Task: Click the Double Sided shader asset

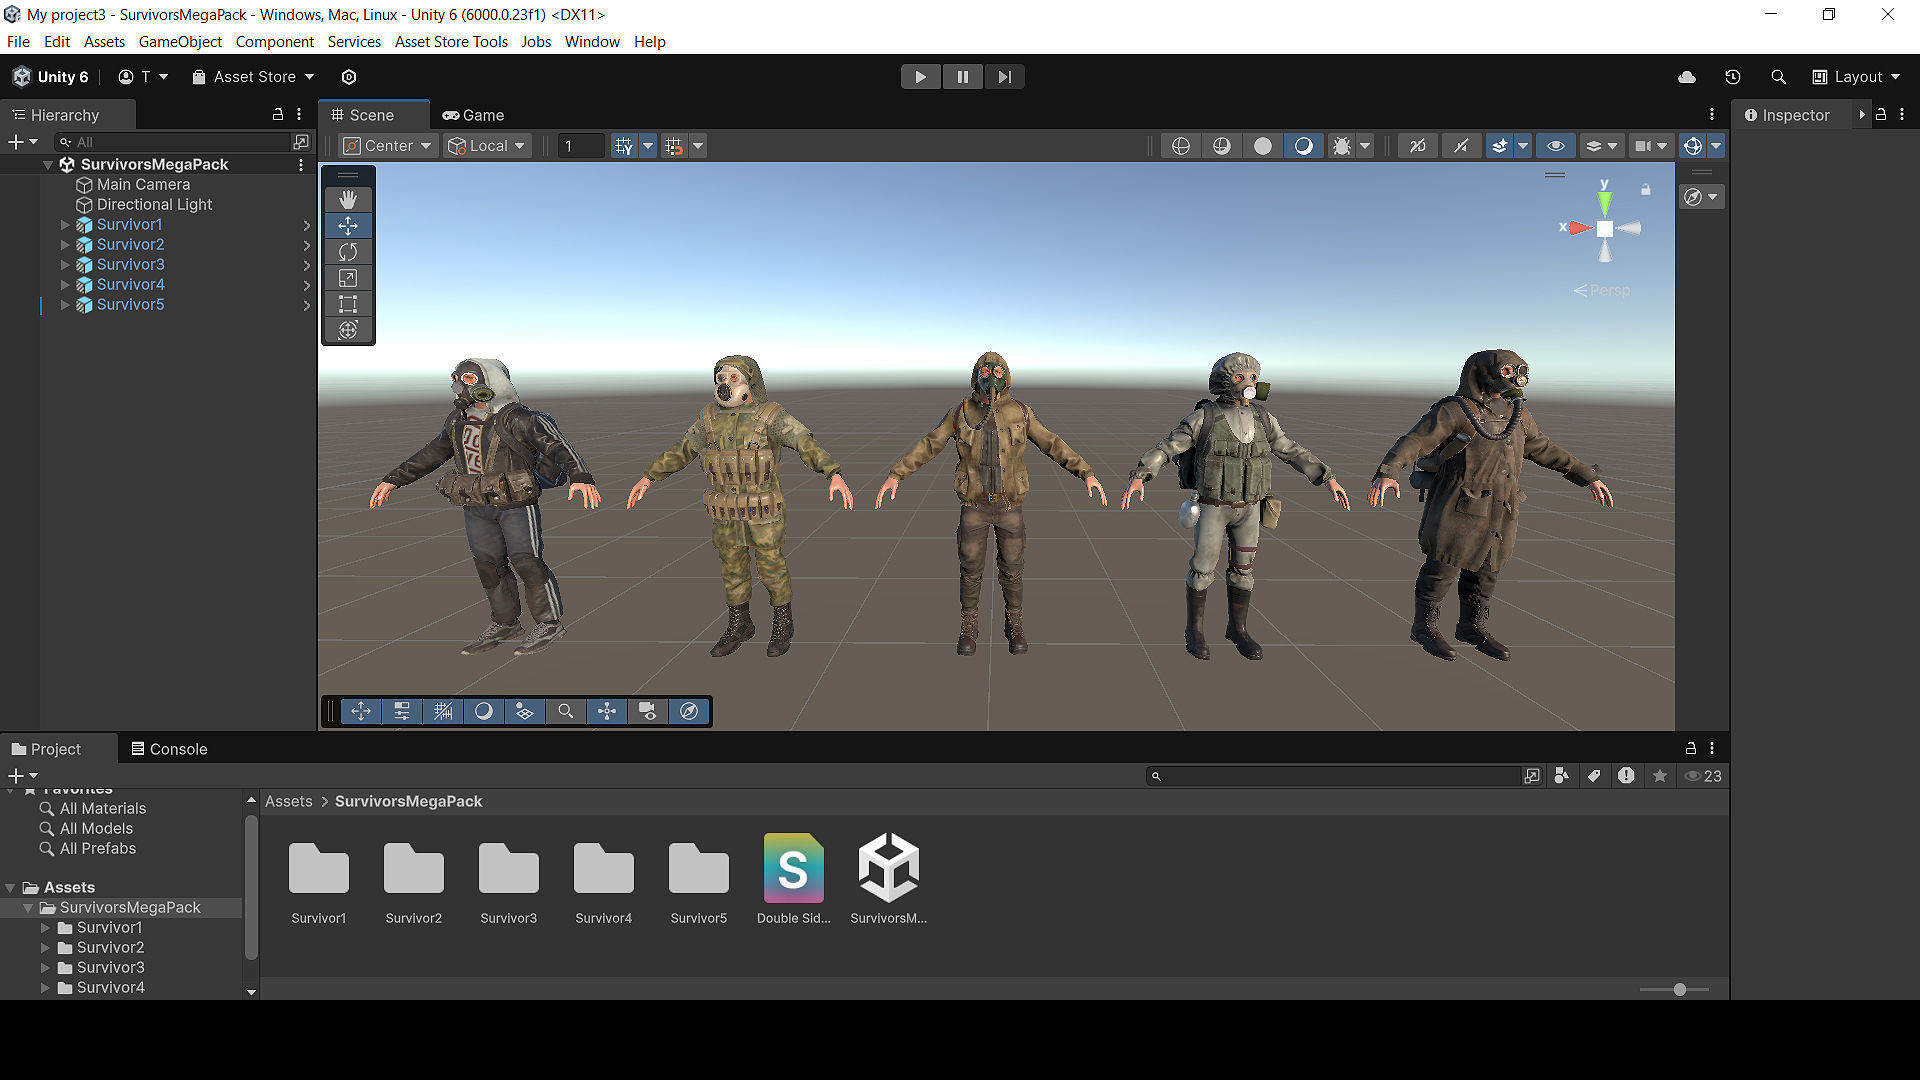Action: (793, 879)
